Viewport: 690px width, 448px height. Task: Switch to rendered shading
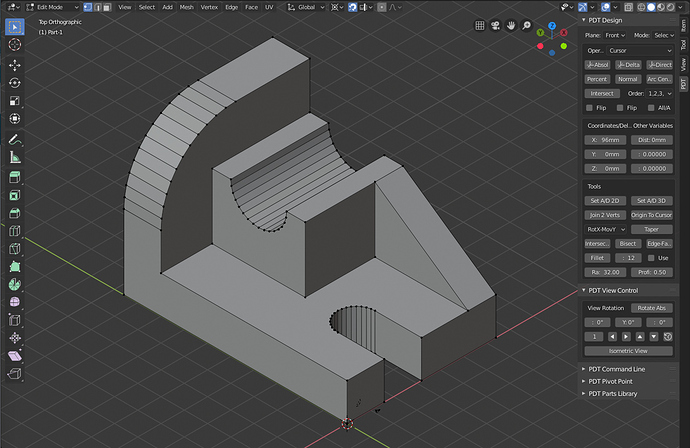pyautogui.click(x=670, y=7)
